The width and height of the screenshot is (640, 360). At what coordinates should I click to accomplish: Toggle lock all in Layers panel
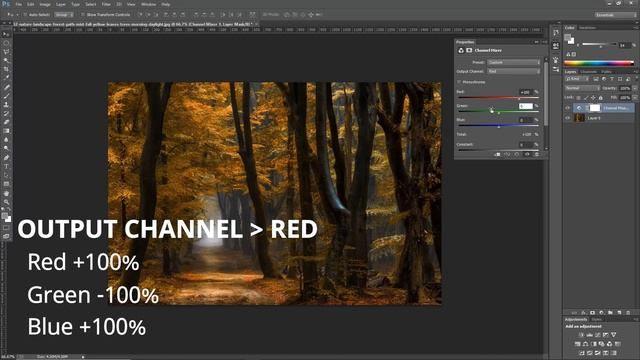pos(600,98)
